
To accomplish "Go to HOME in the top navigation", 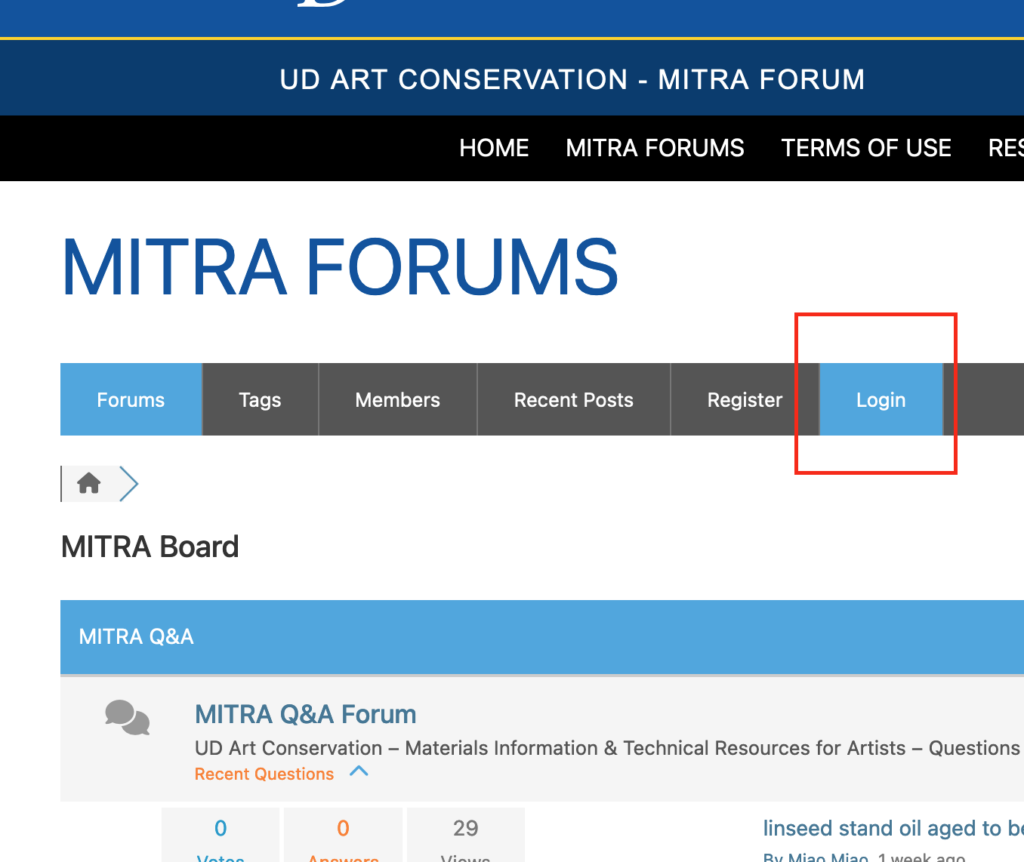I will [494, 148].
